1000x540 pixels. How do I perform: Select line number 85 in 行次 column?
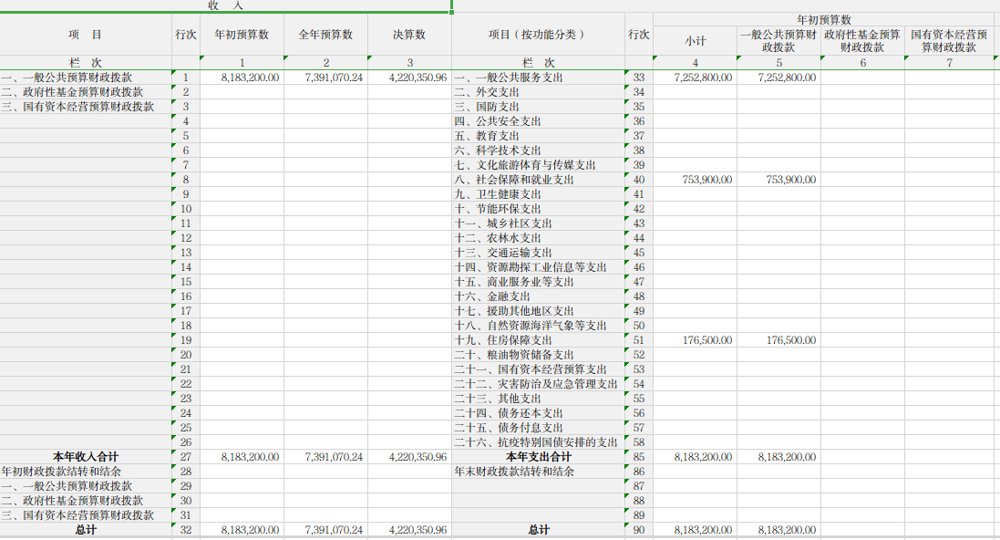pos(639,457)
